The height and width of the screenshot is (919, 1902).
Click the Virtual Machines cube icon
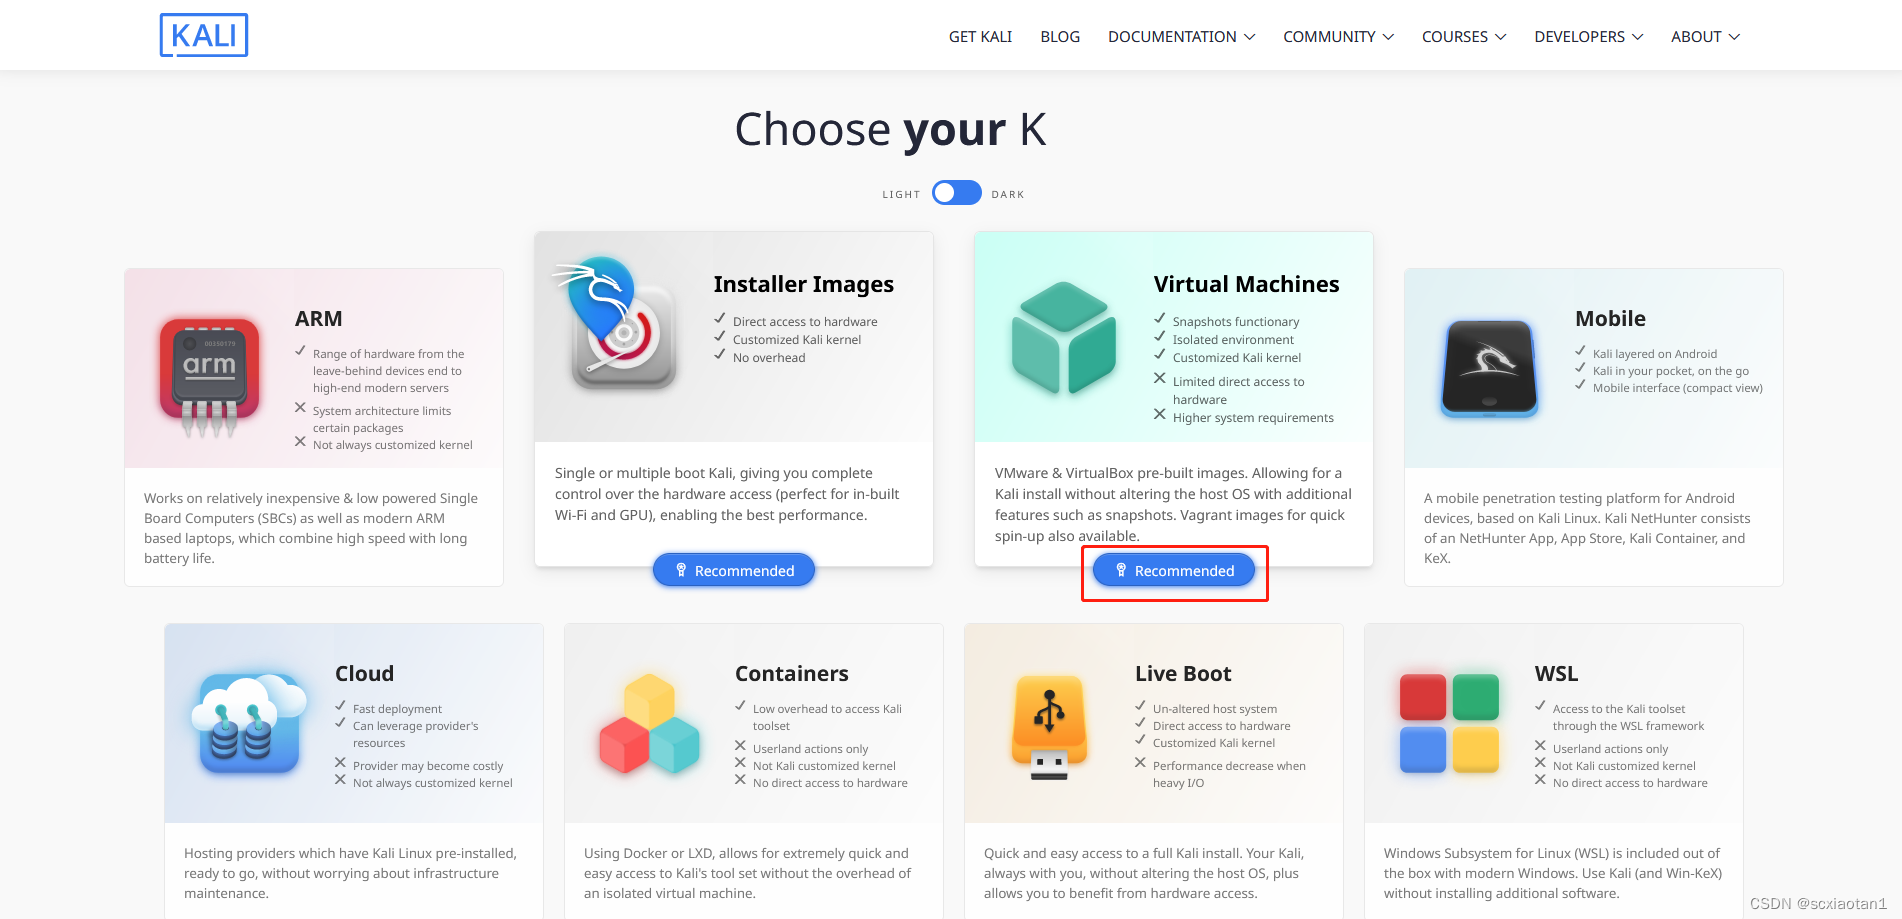[1063, 338]
